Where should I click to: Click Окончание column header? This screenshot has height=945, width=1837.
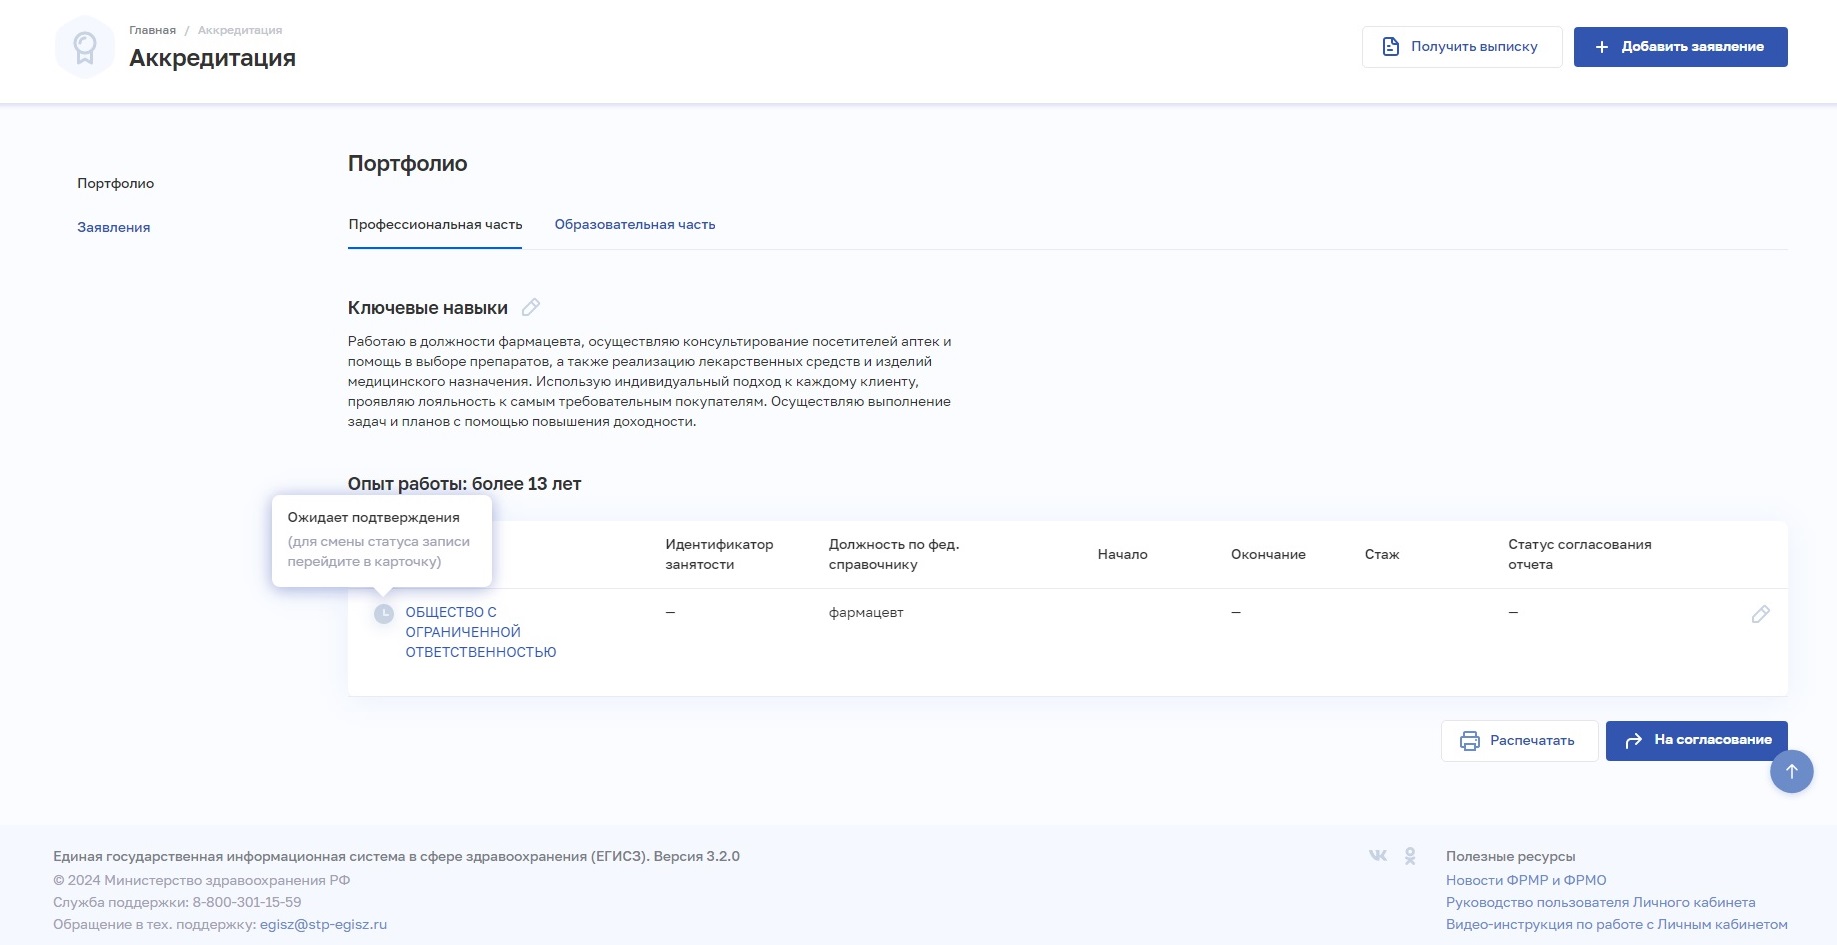point(1268,554)
